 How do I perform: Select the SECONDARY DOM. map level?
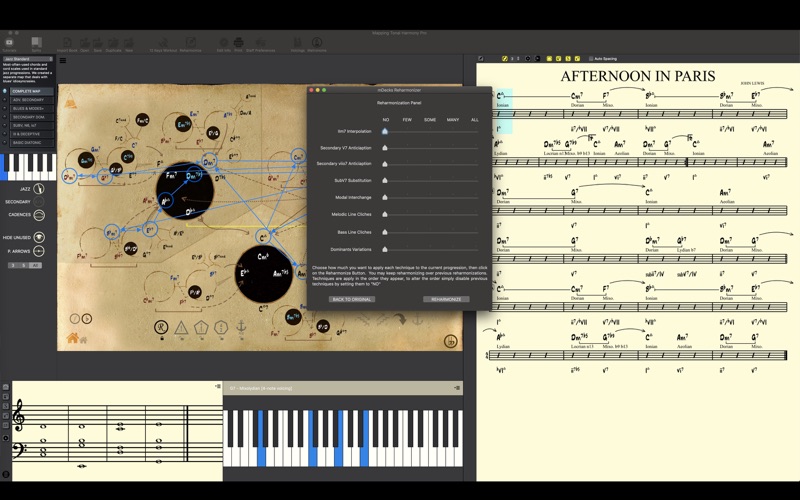[32, 117]
